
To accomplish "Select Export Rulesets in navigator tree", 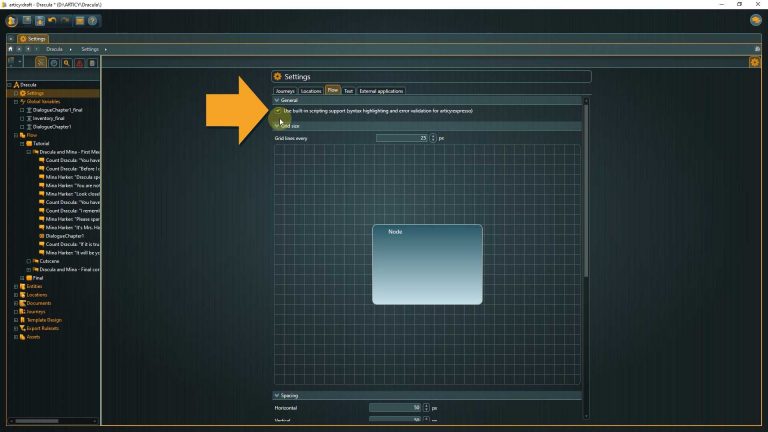I will pos(43,328).
